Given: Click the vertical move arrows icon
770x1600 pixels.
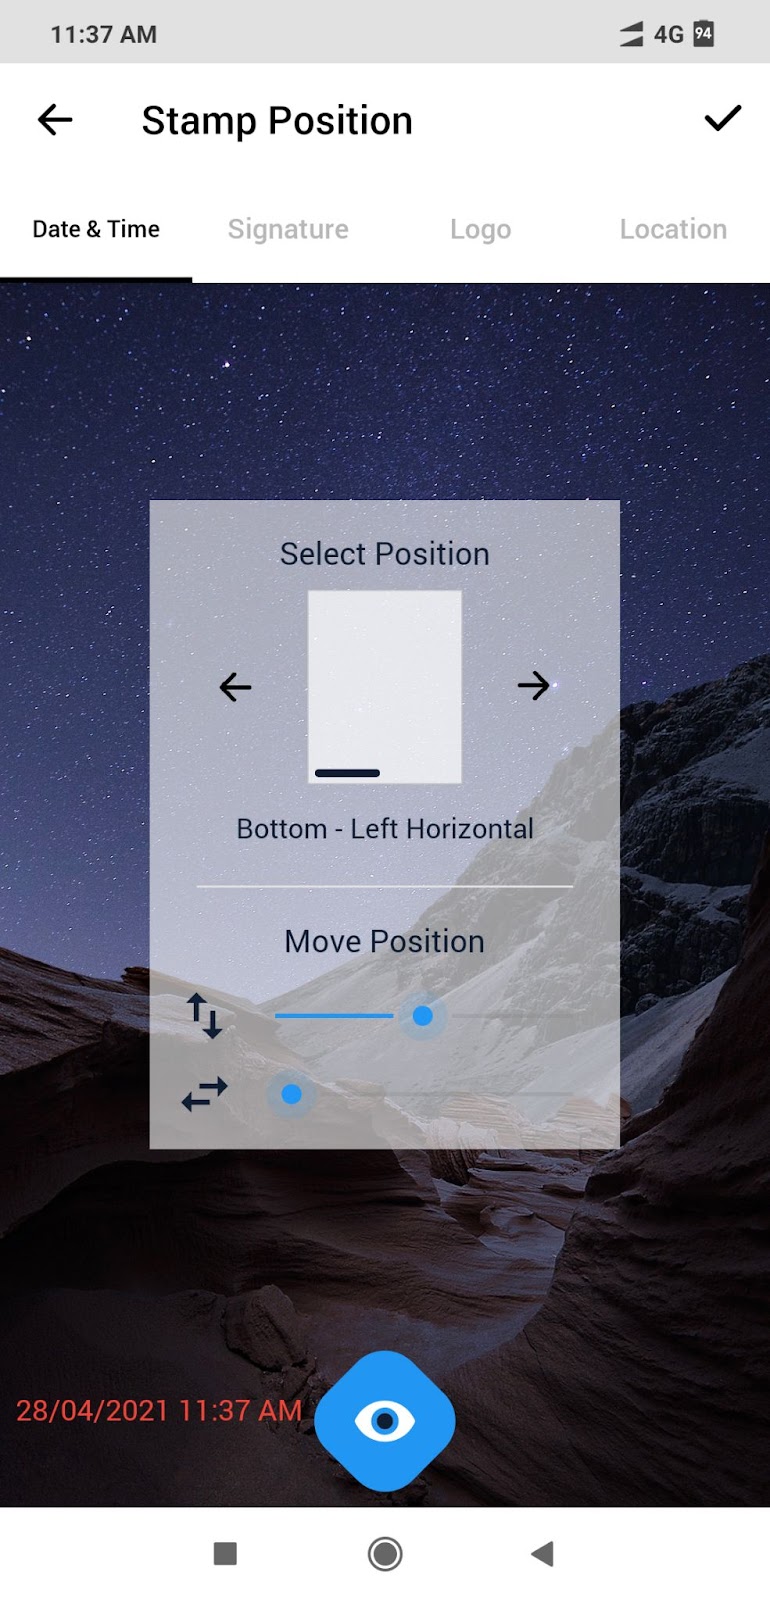Looking at the screenshot, I should [x=204, y=1016].
